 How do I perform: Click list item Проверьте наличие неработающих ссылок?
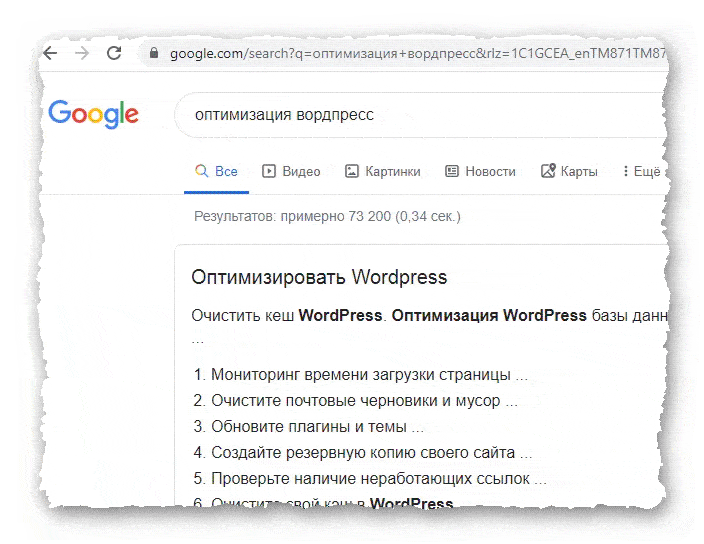click(x=370, y=478)
